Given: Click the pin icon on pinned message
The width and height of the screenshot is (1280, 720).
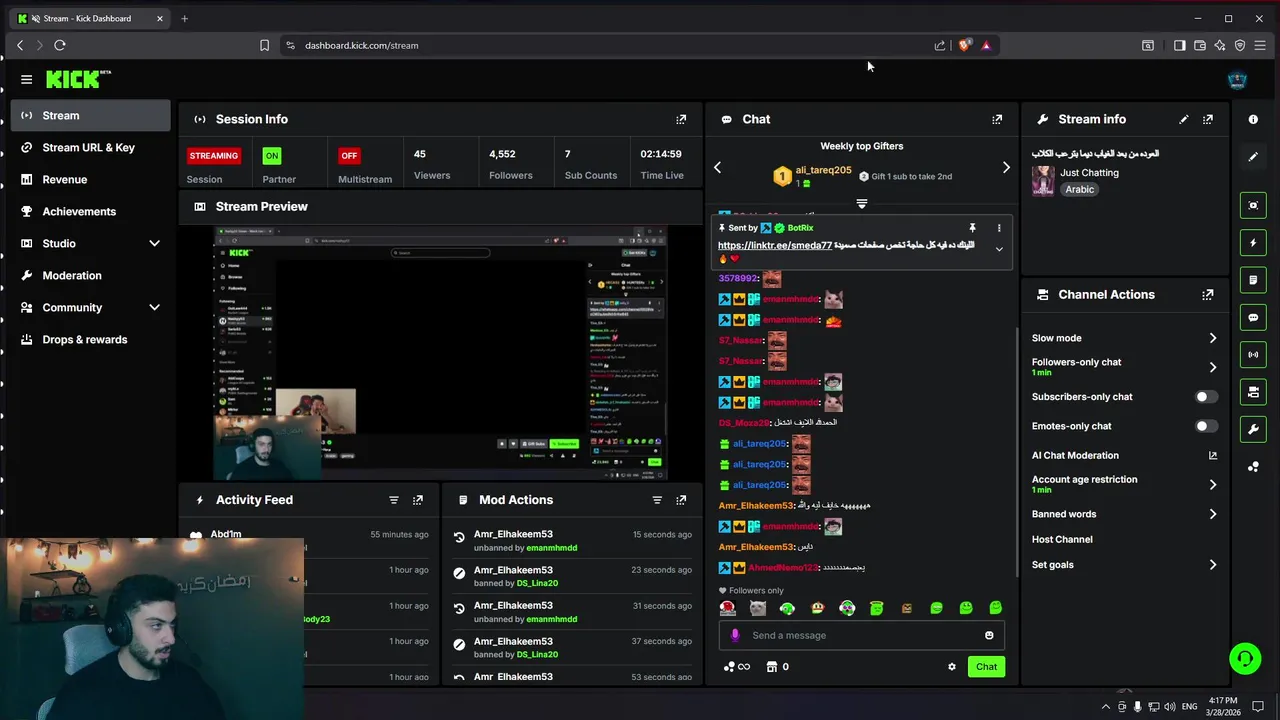Looking at the screenshot, I should coord(972,228).
